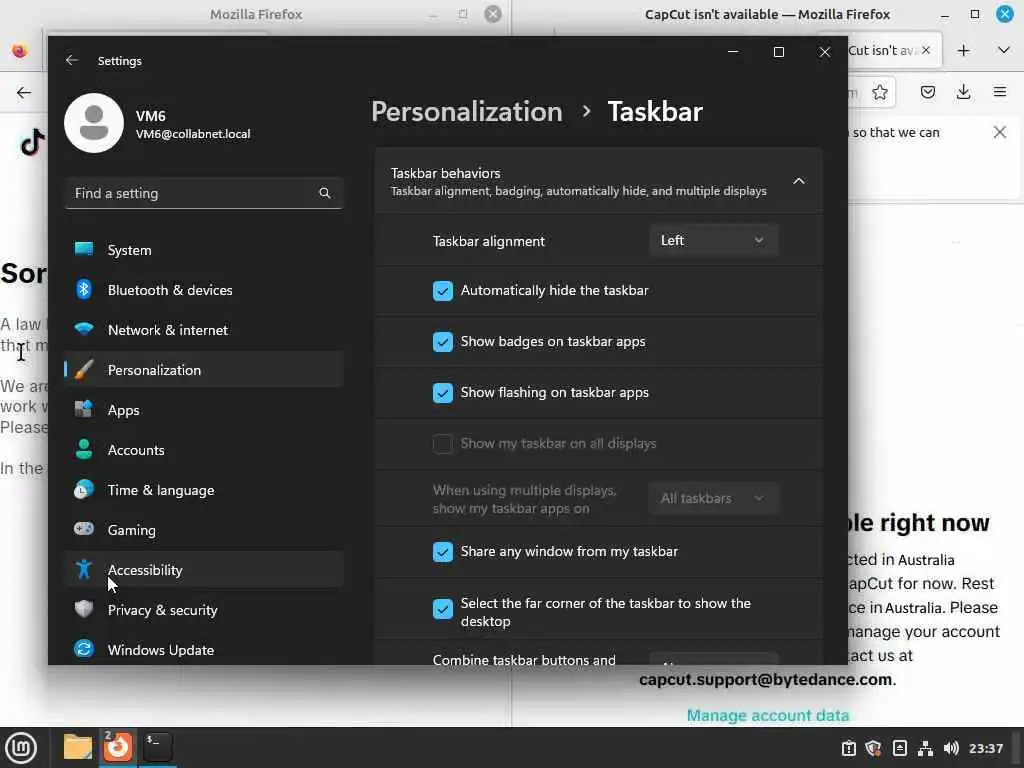Open the terminal from the panel
Screen dimensions: 1024x768
157,747
